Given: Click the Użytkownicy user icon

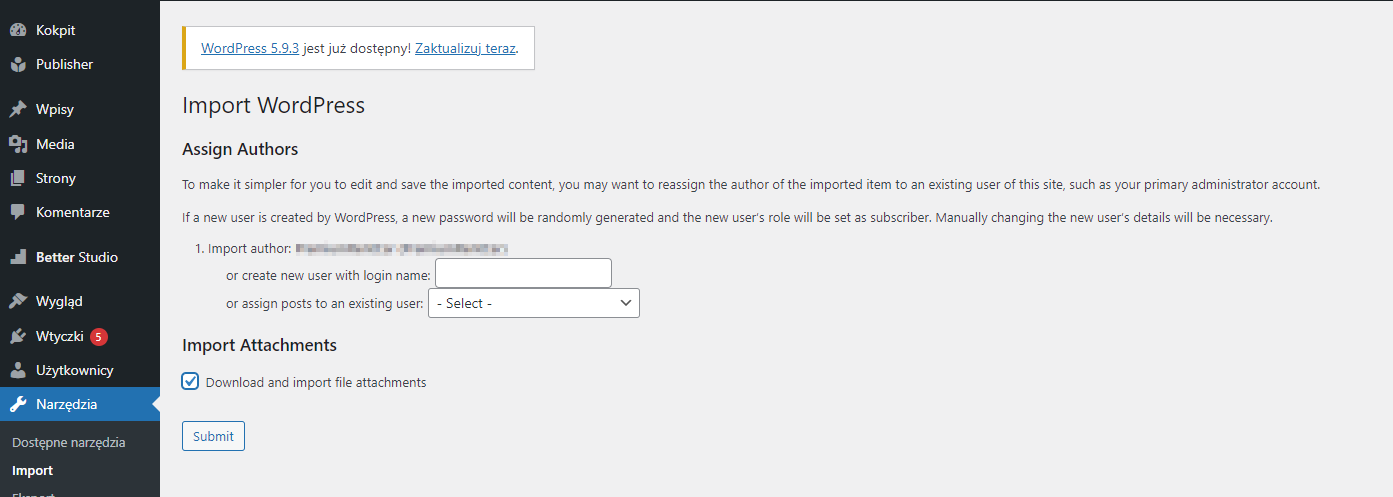Looking at the screenshot, I should [x=18, y=370].
